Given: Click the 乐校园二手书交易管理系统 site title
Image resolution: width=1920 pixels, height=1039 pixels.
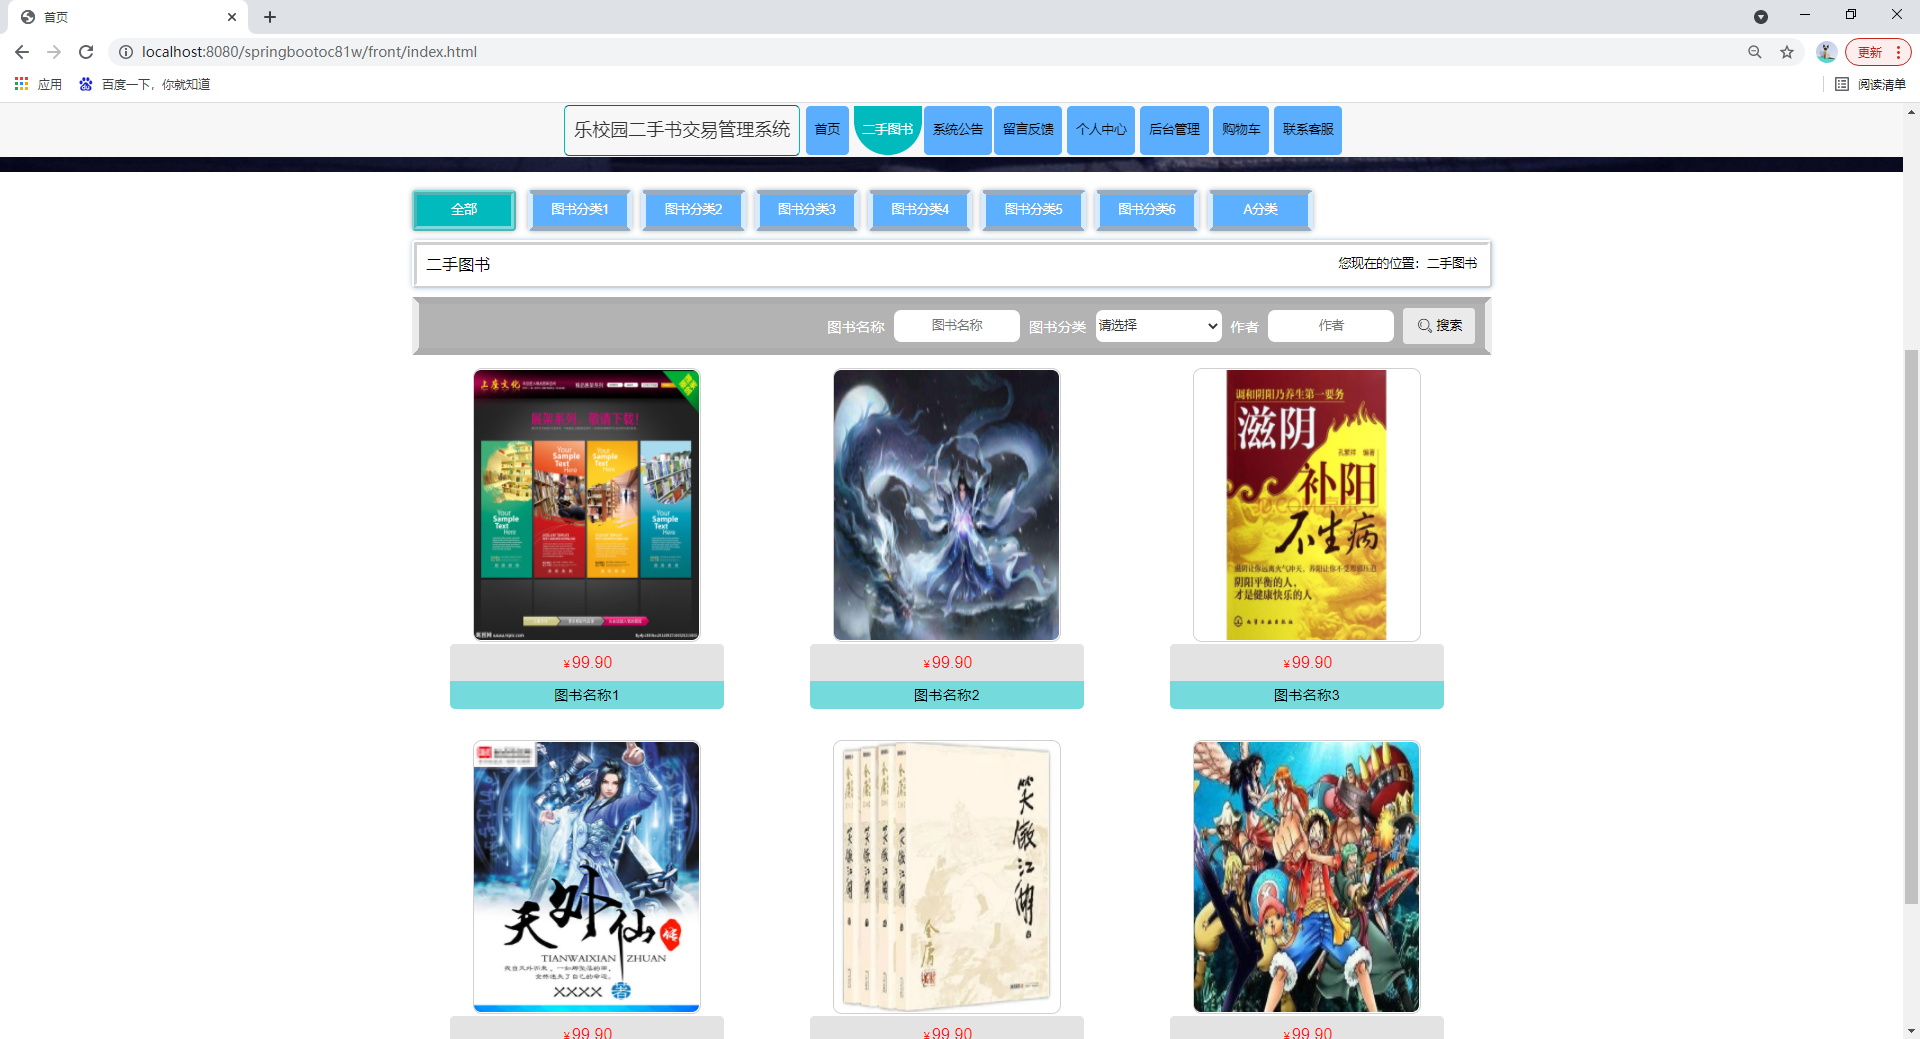Looking at the screenshot, I should pos(682,130).
